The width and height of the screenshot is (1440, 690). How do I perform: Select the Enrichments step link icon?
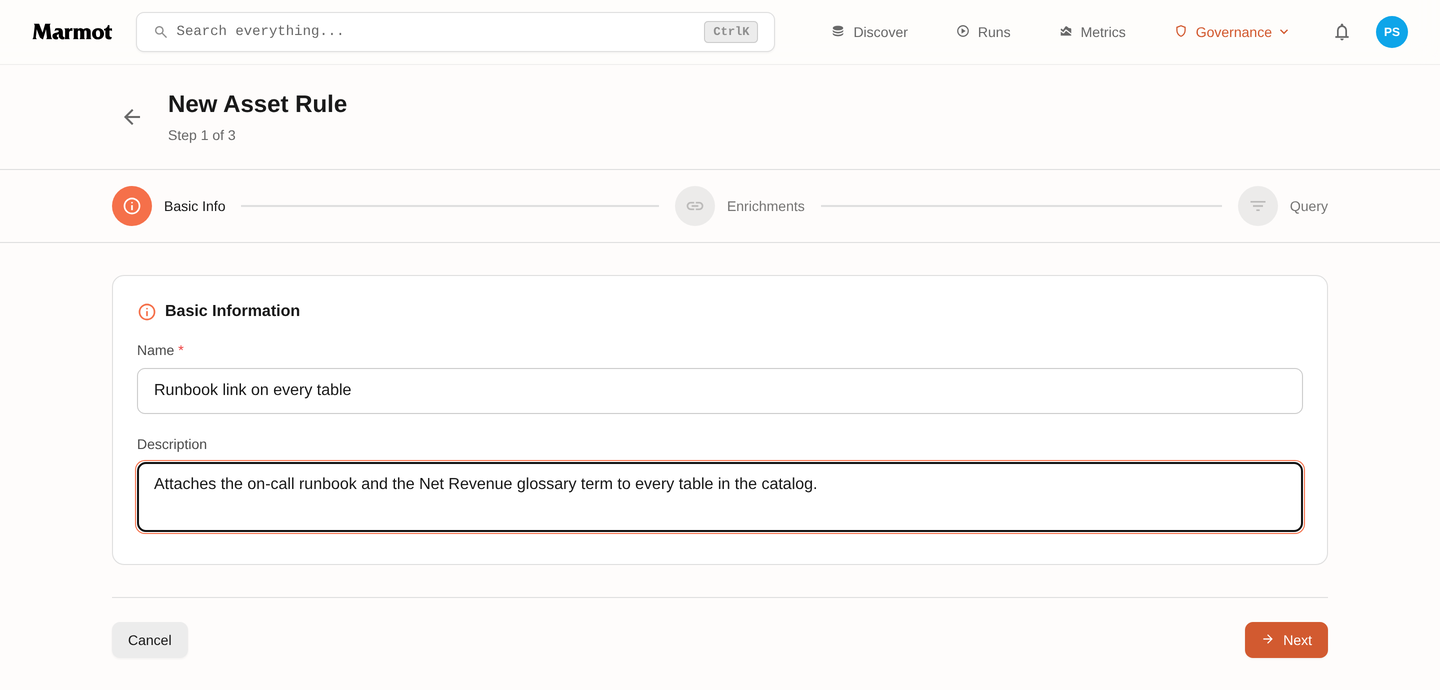tap(695, 206)
